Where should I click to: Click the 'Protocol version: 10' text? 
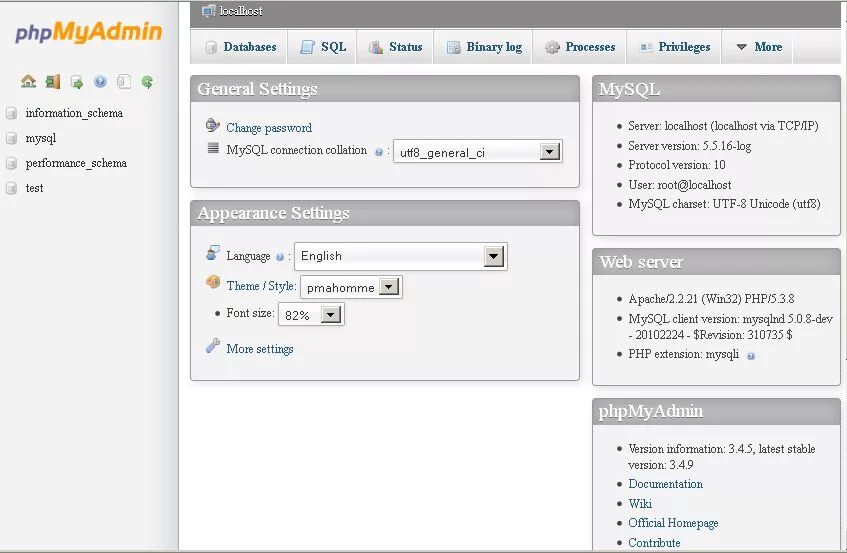(x=676, y=165)
